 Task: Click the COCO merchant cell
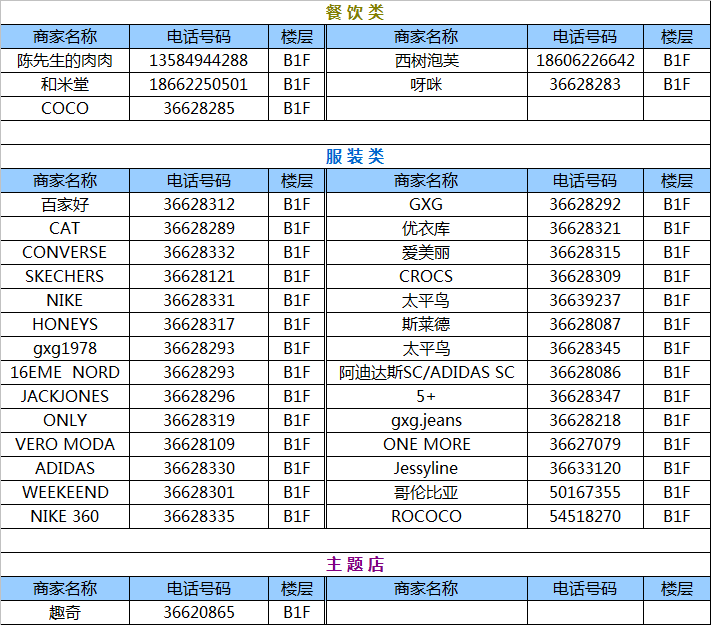(65, 108)
